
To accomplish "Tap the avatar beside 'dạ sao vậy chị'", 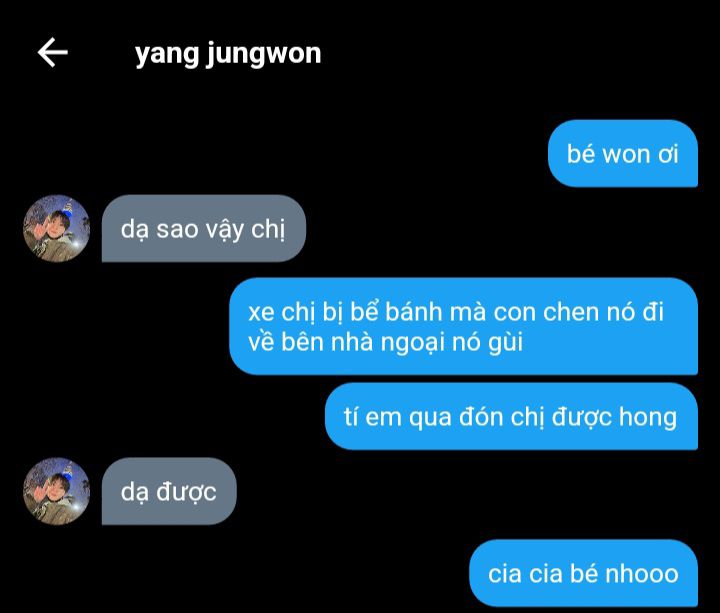I will tap(56, 228).
